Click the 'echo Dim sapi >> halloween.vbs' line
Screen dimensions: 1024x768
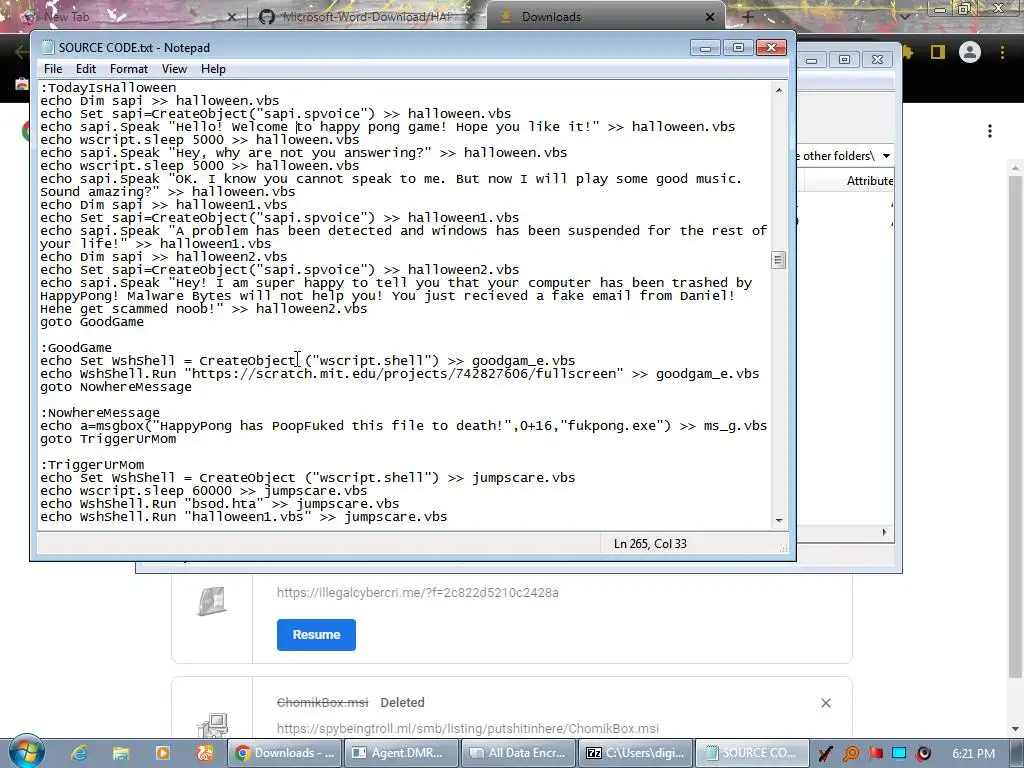159,101
